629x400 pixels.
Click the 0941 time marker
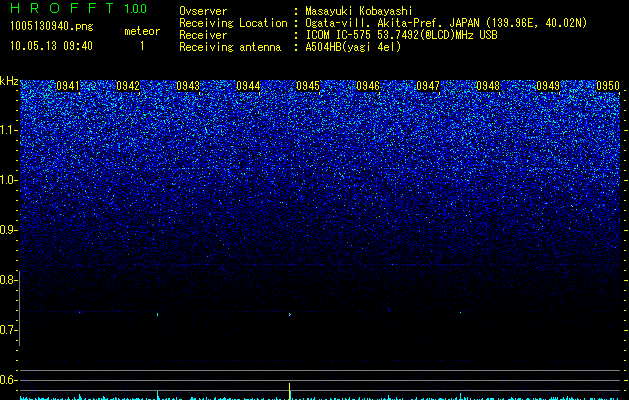click(x=68, y=86)
